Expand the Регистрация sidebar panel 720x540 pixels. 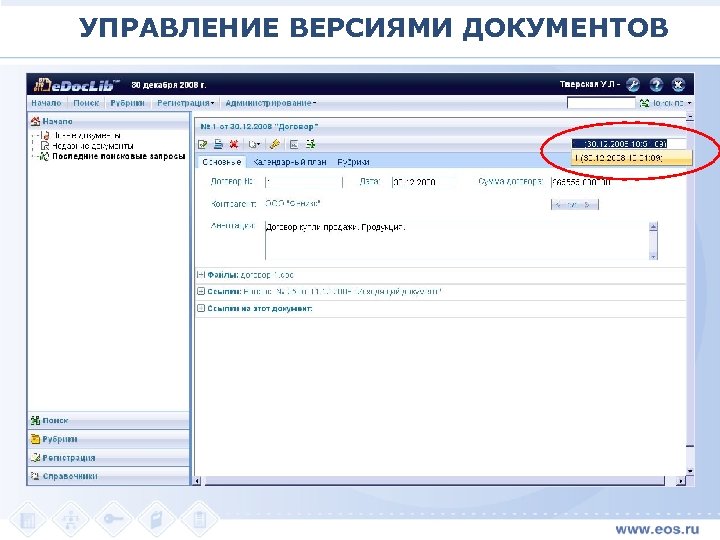(108, 458)
